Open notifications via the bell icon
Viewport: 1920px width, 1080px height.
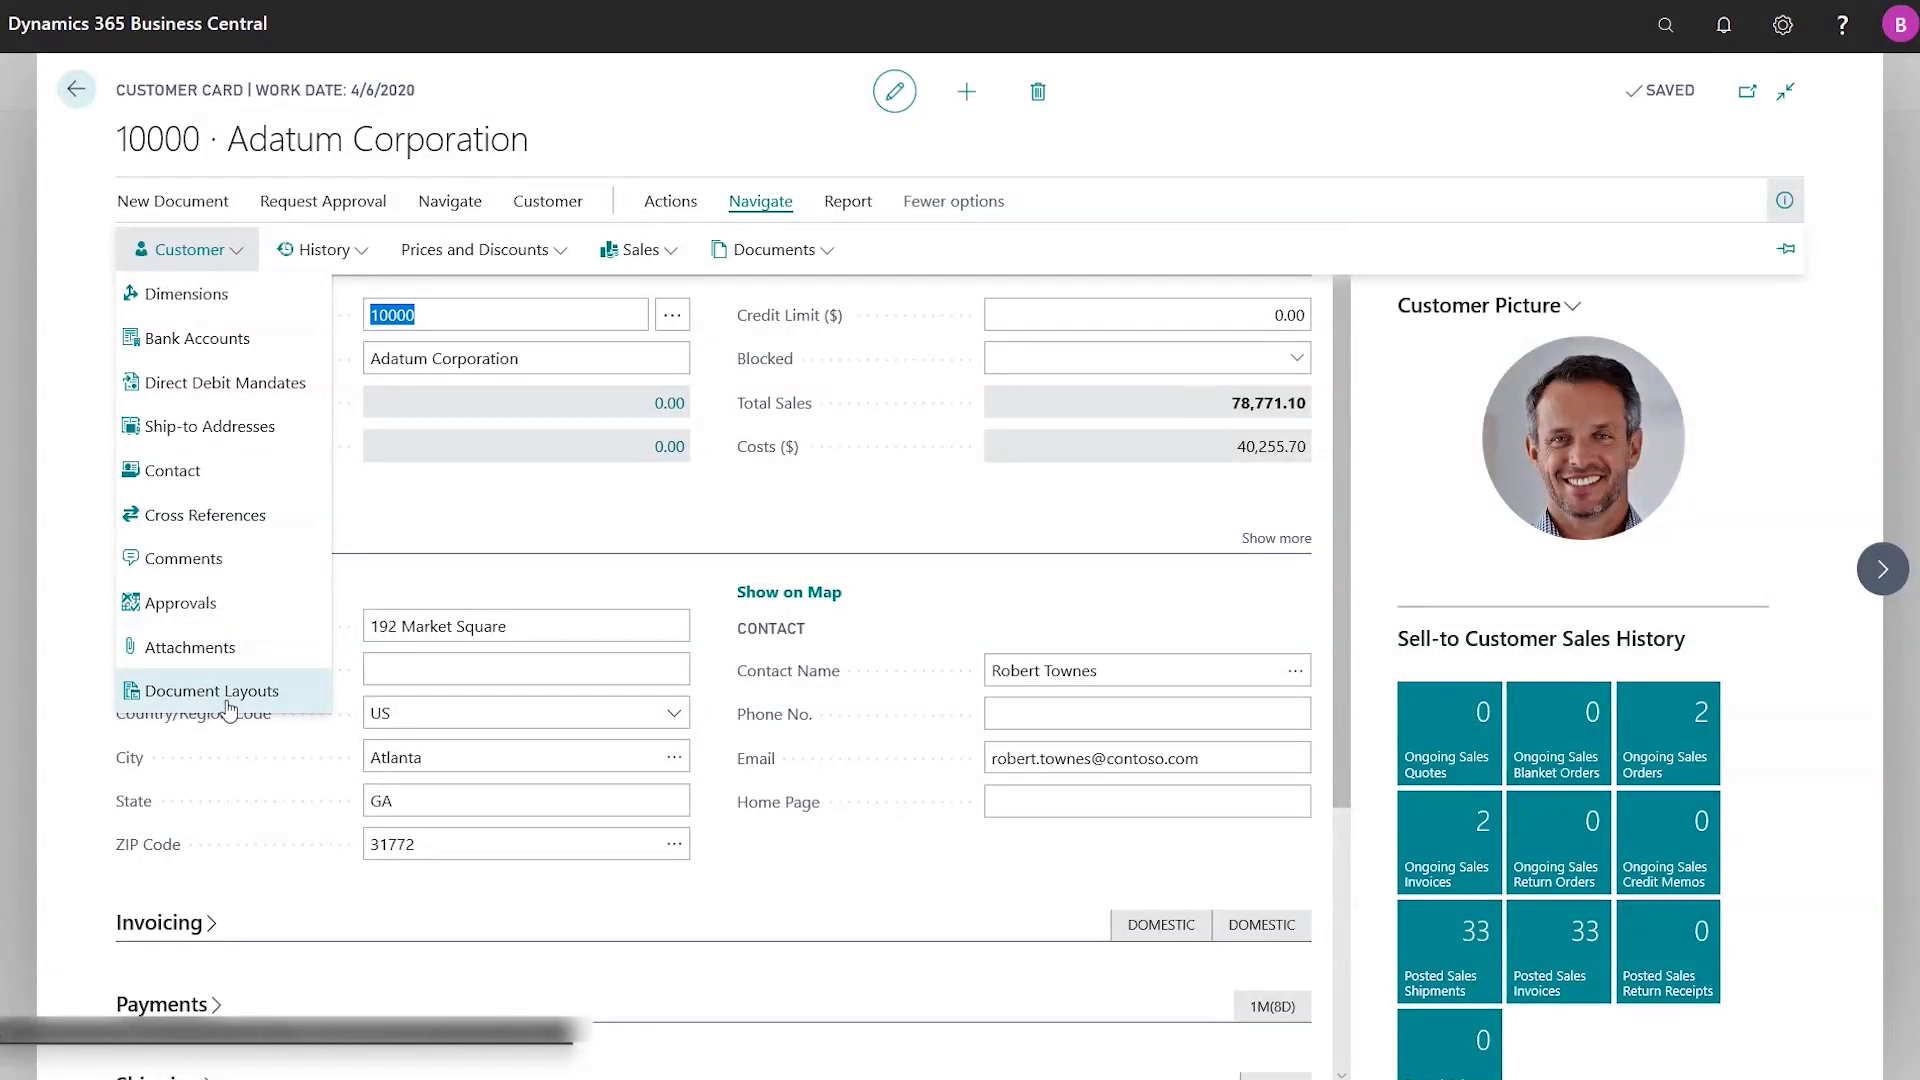click(x=1724, y=24)
